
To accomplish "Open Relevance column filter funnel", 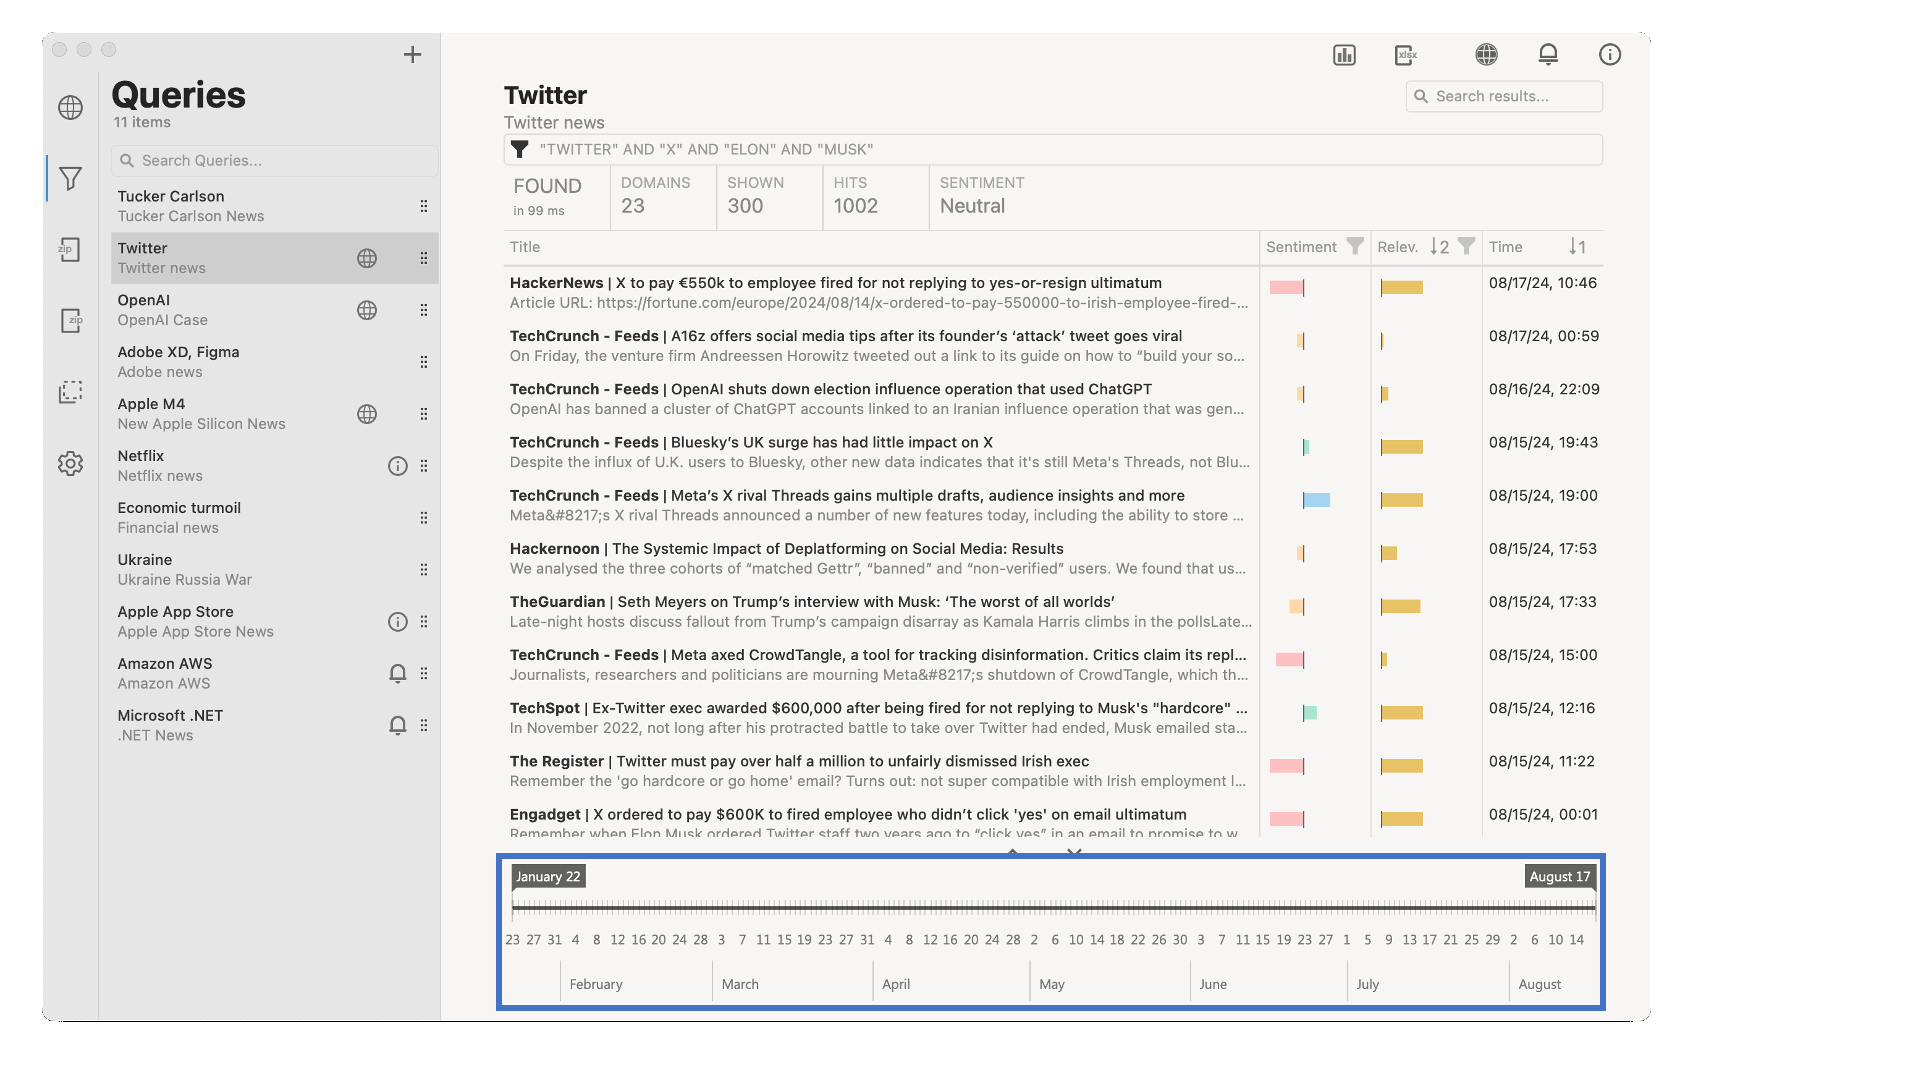I will tap(1466, 247).
